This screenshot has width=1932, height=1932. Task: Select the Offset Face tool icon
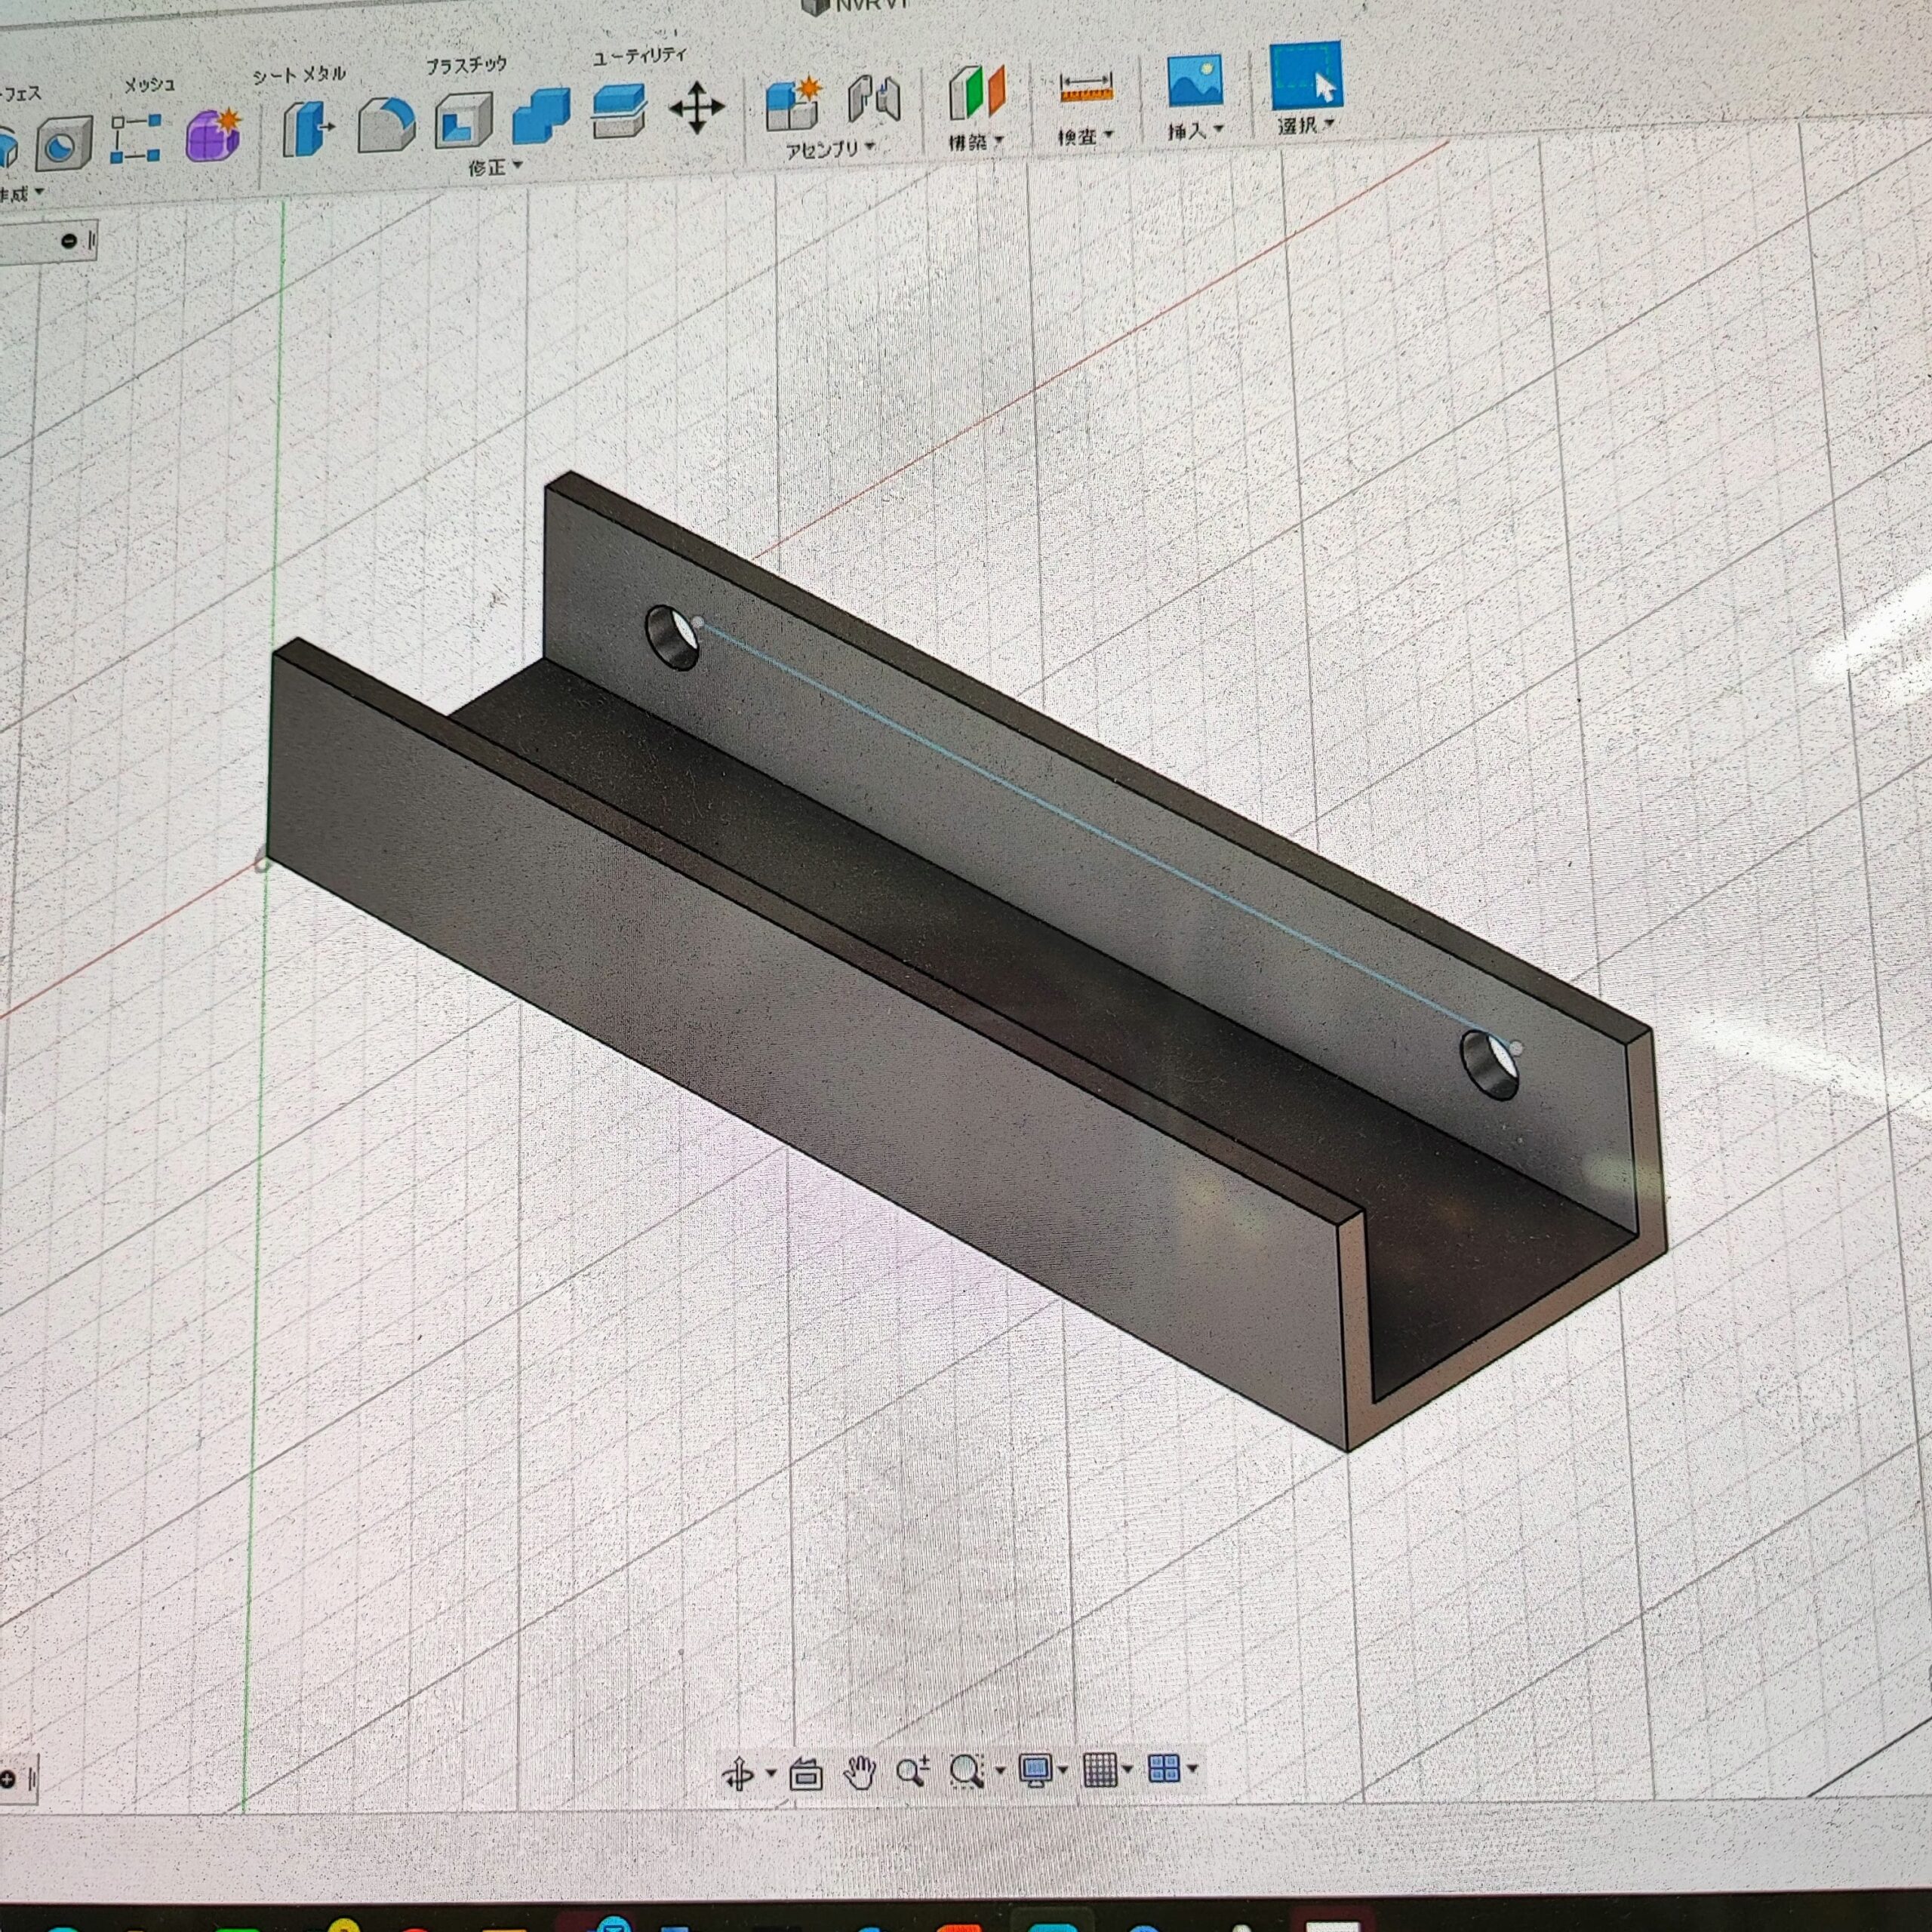coord(618,110)
